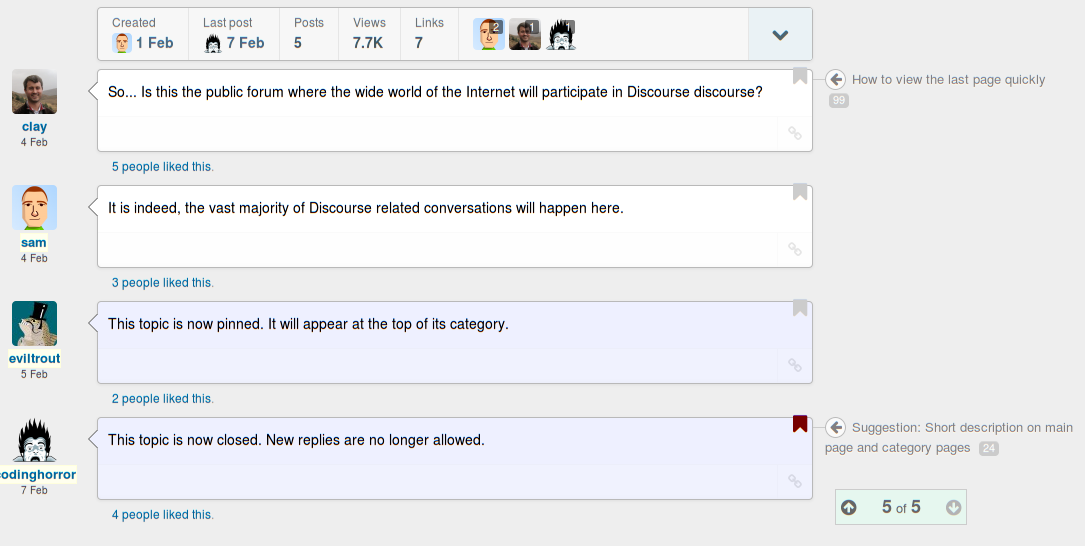Image resolution: width=1085 pixels, height=546 pixels.
Task: Open codinghorror's avatar profile picture
Action: (x=35, y=439)
